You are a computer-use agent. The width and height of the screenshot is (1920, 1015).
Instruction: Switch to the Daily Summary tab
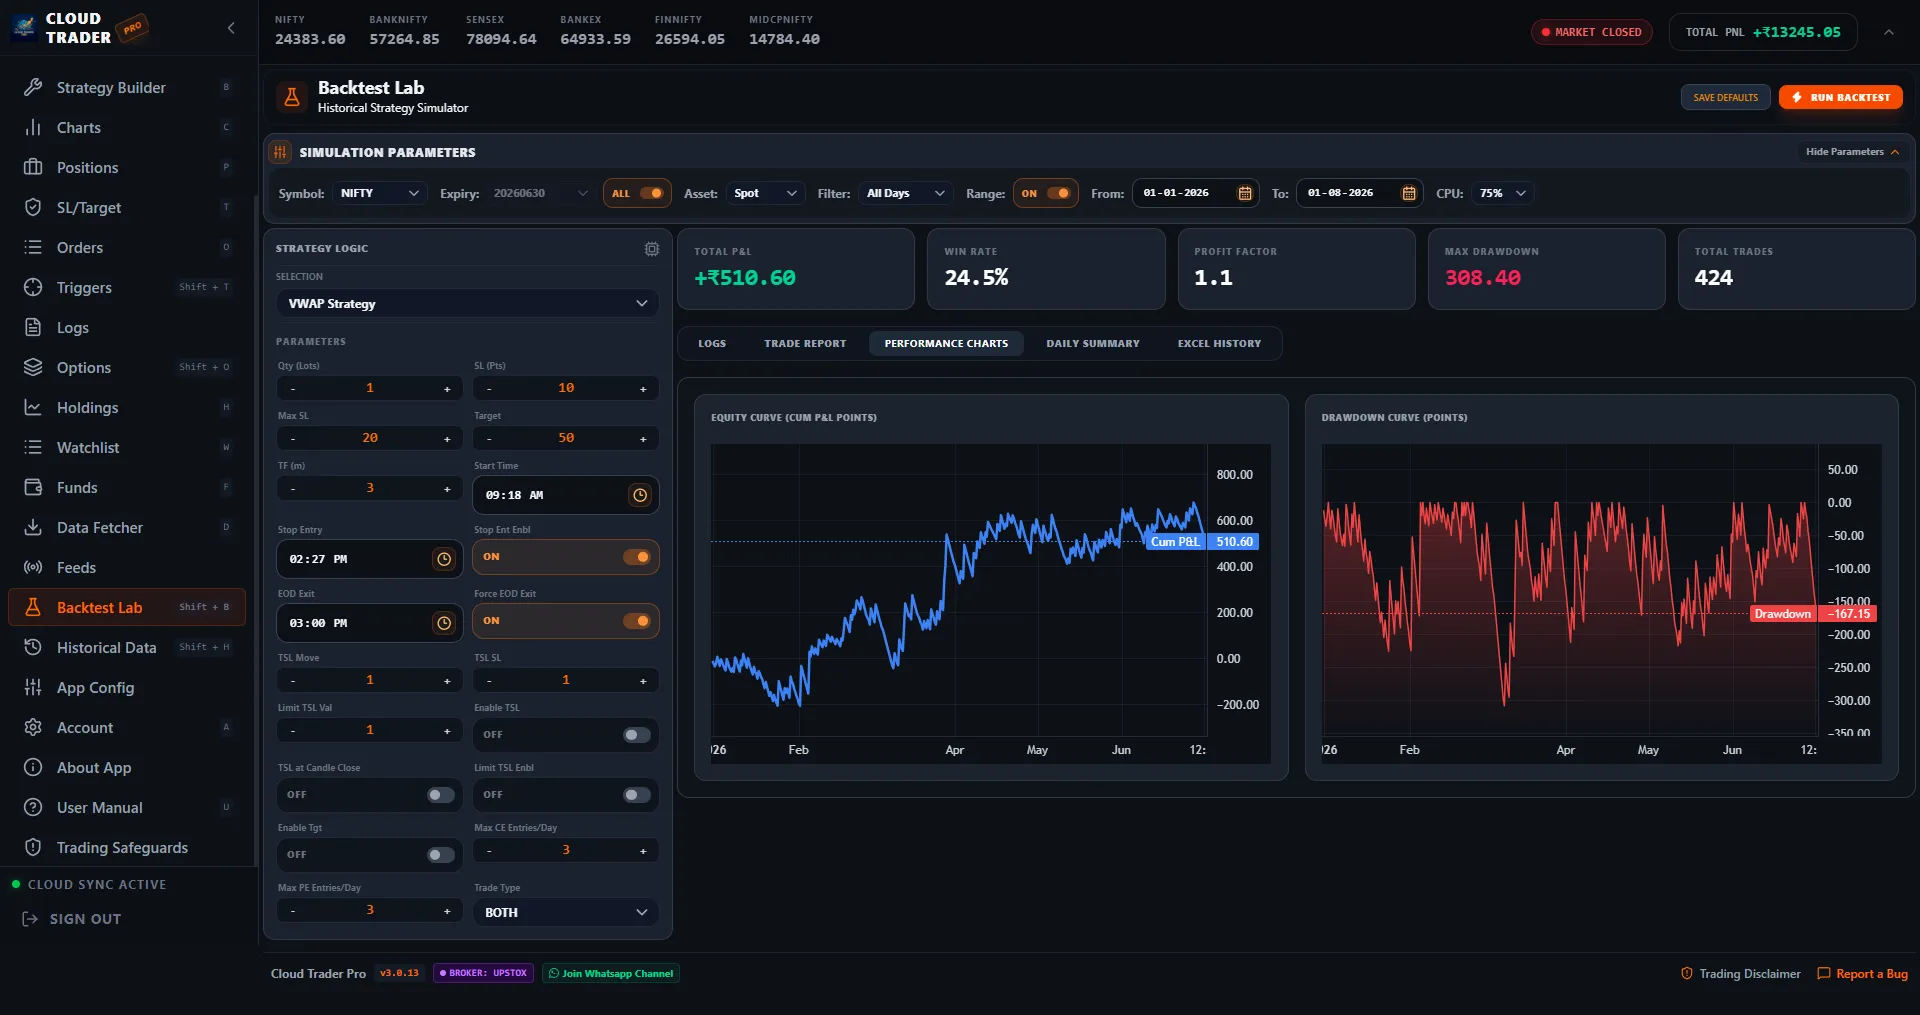(1093, 343)
